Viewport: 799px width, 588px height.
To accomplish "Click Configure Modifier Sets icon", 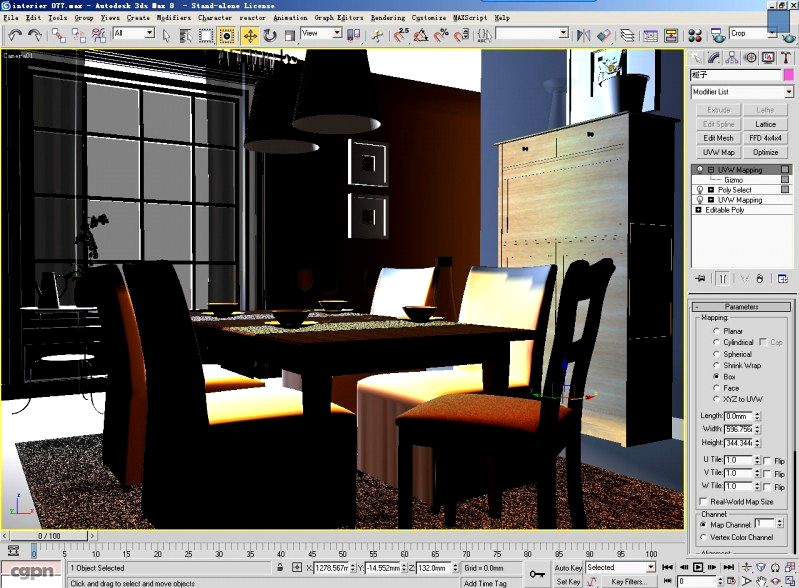I will (783, 278).
